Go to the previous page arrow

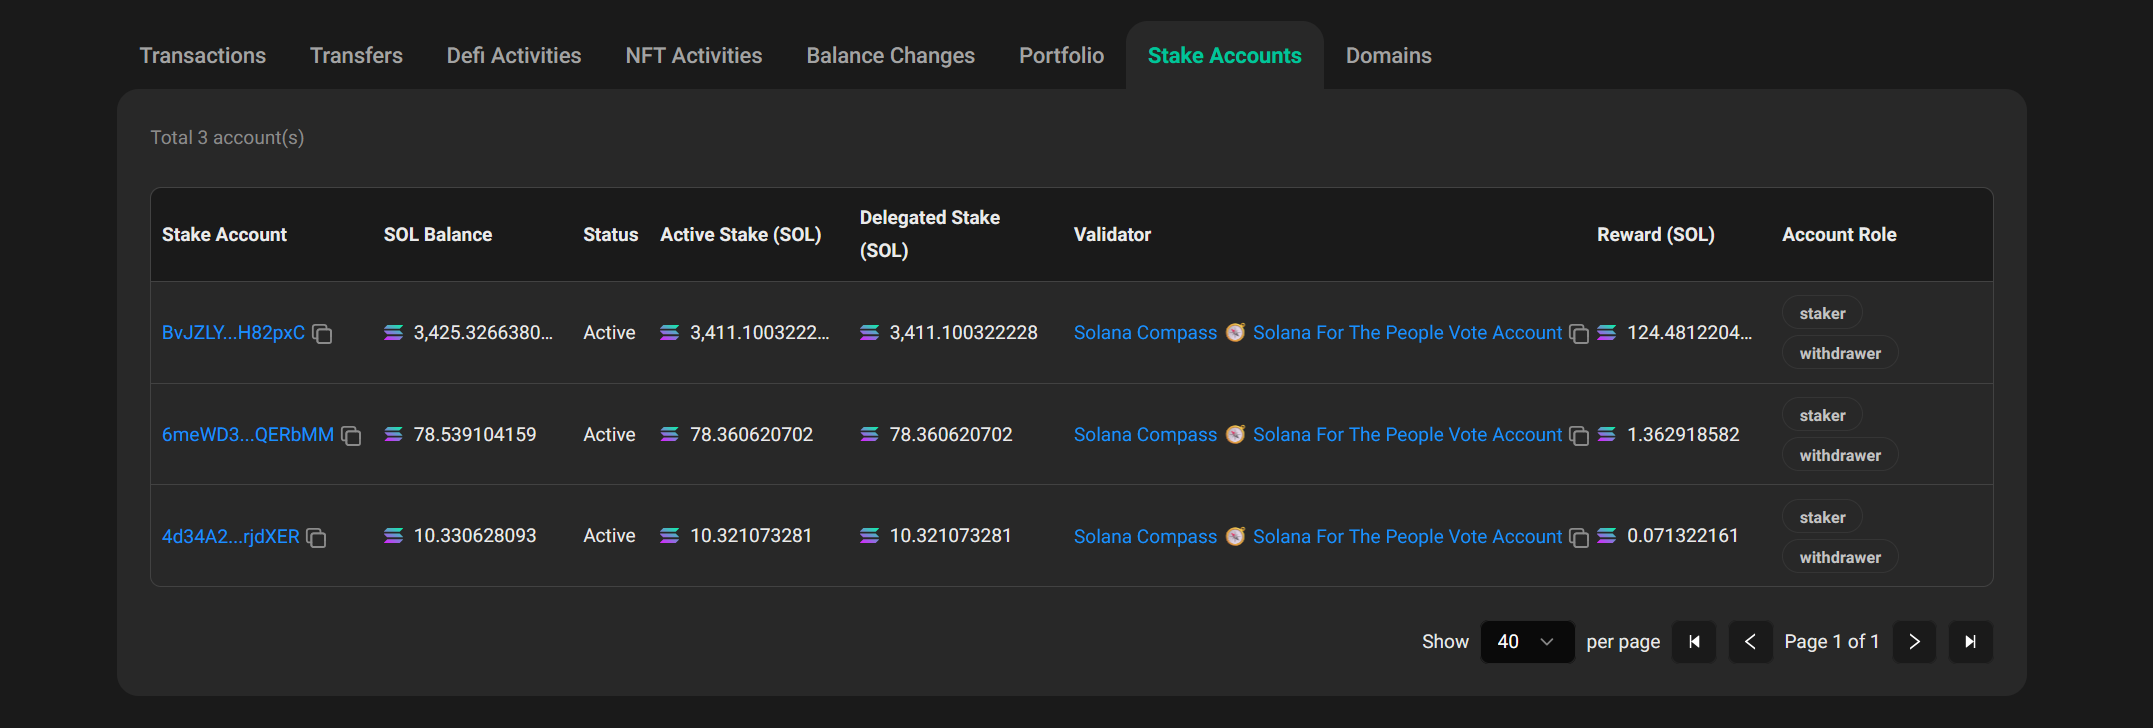(x=1750, y=642)
